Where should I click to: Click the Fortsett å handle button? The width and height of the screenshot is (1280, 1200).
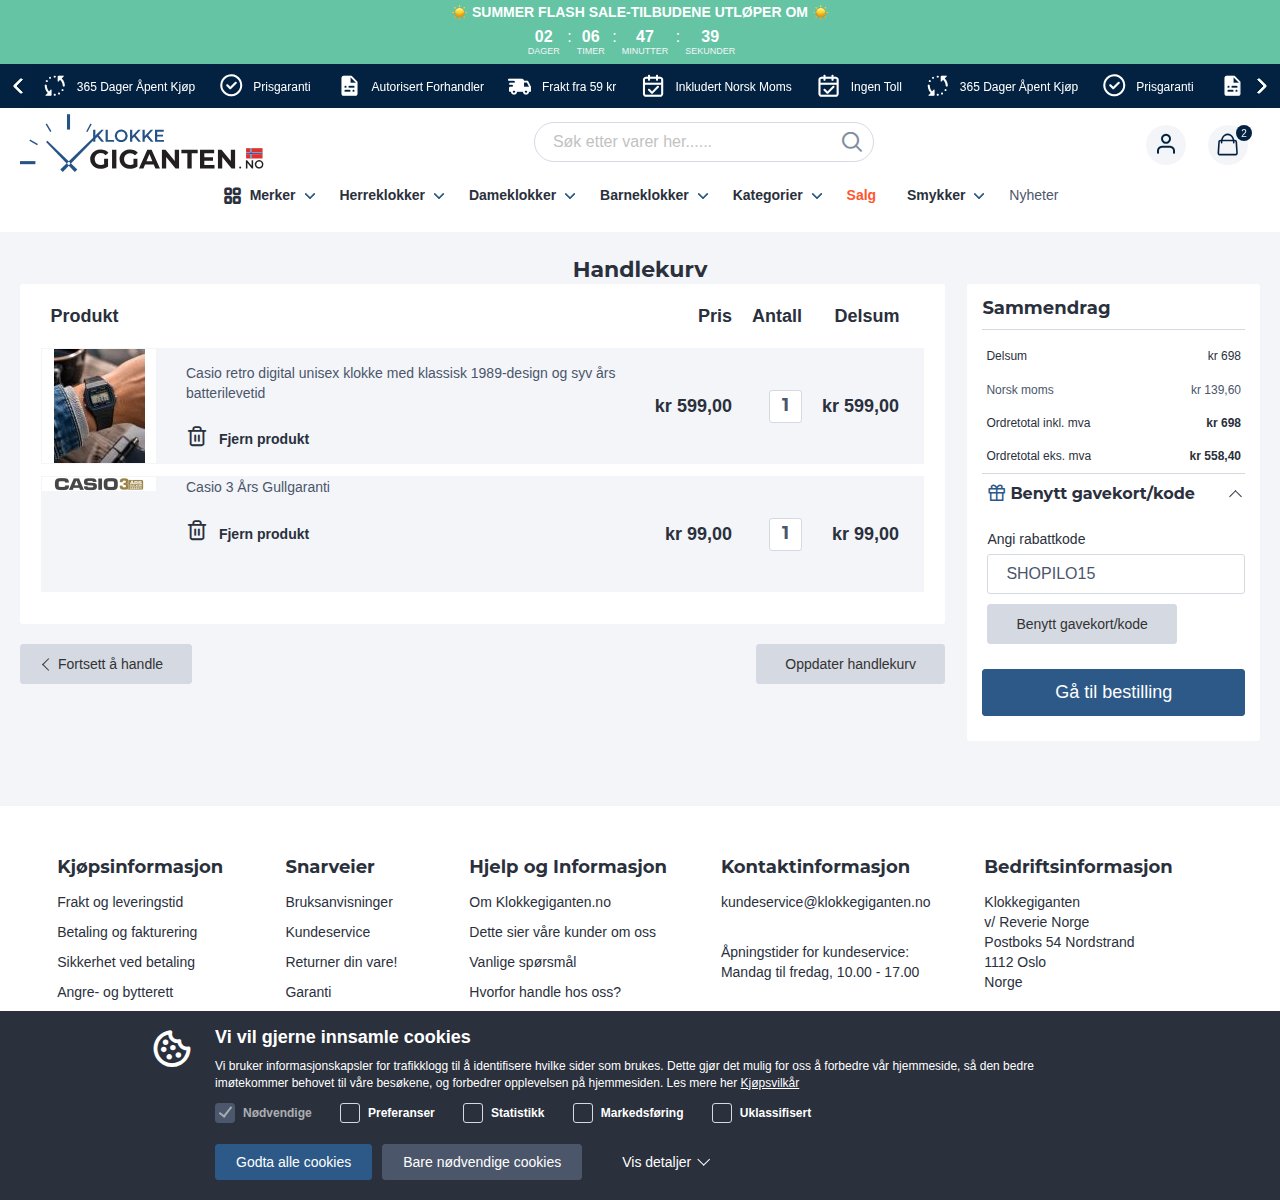[106, 664]
